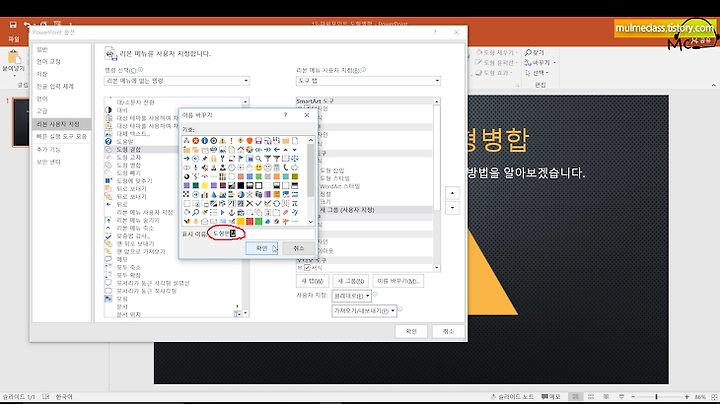
Task: Select the telephone handset symbol
Action: pyautogui.click(x=286, y=168)
